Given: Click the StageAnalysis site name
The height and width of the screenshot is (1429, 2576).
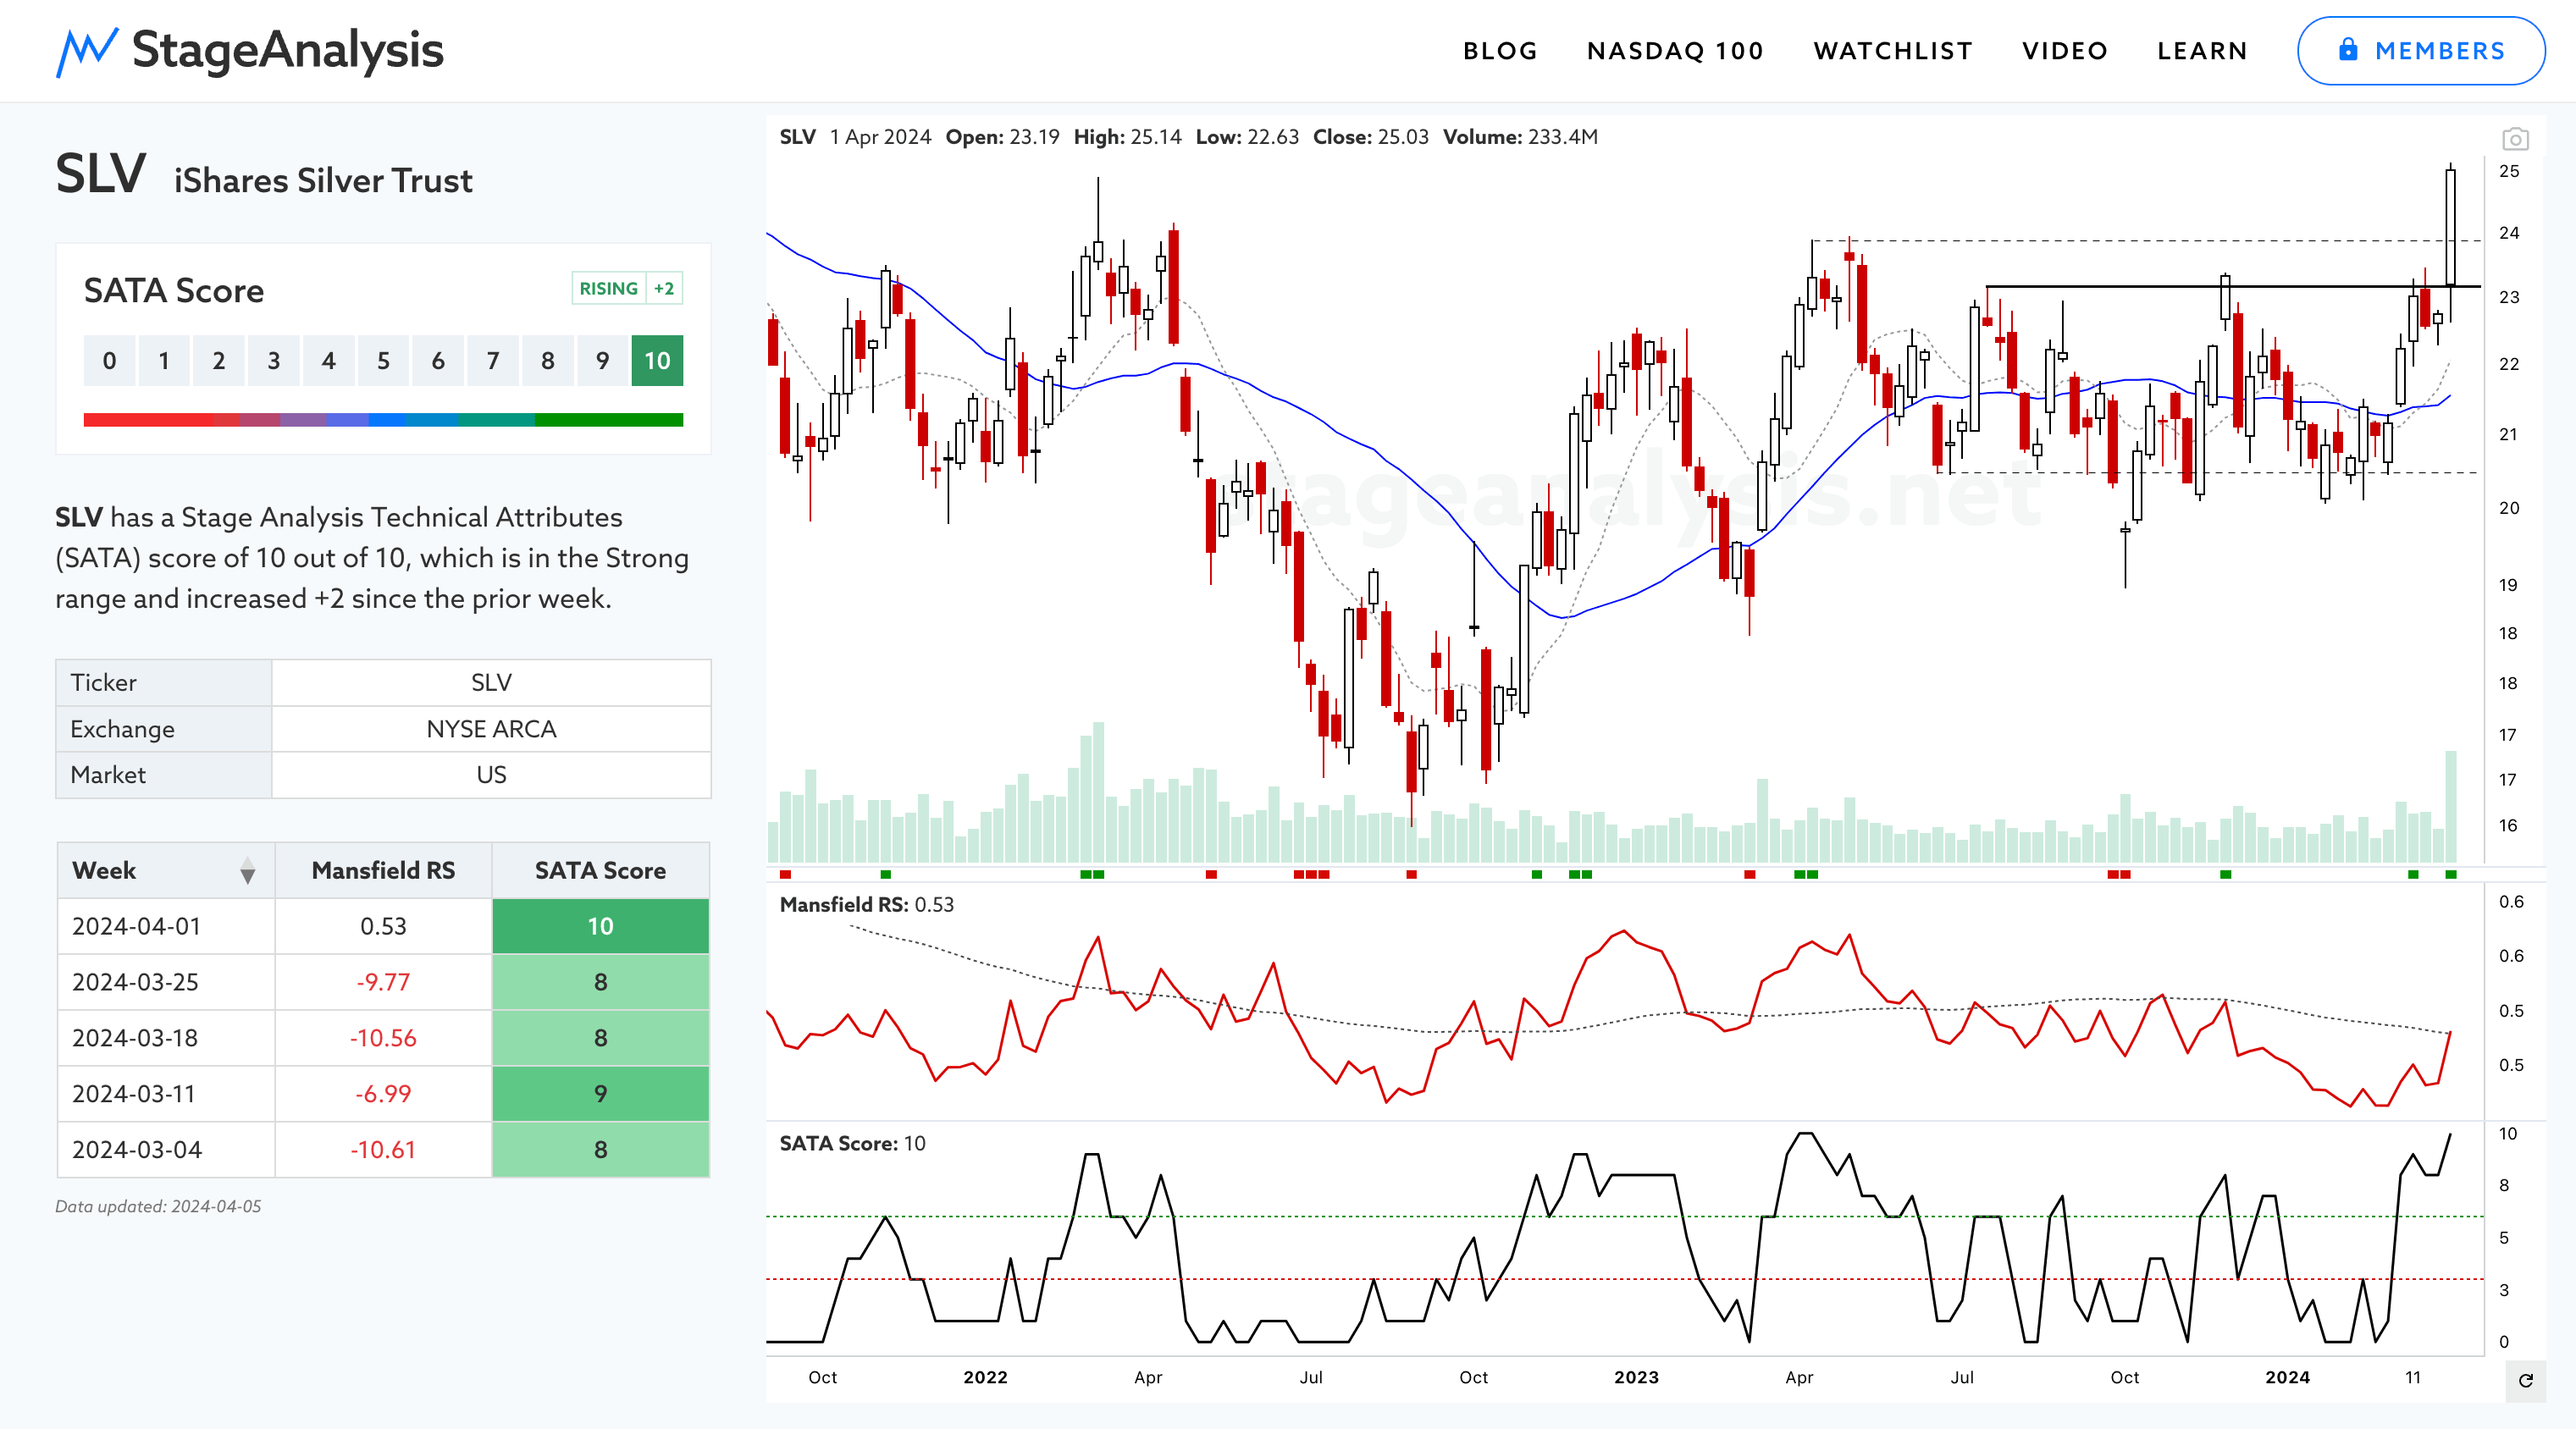Looking at the screenshot, I should 288,50.
